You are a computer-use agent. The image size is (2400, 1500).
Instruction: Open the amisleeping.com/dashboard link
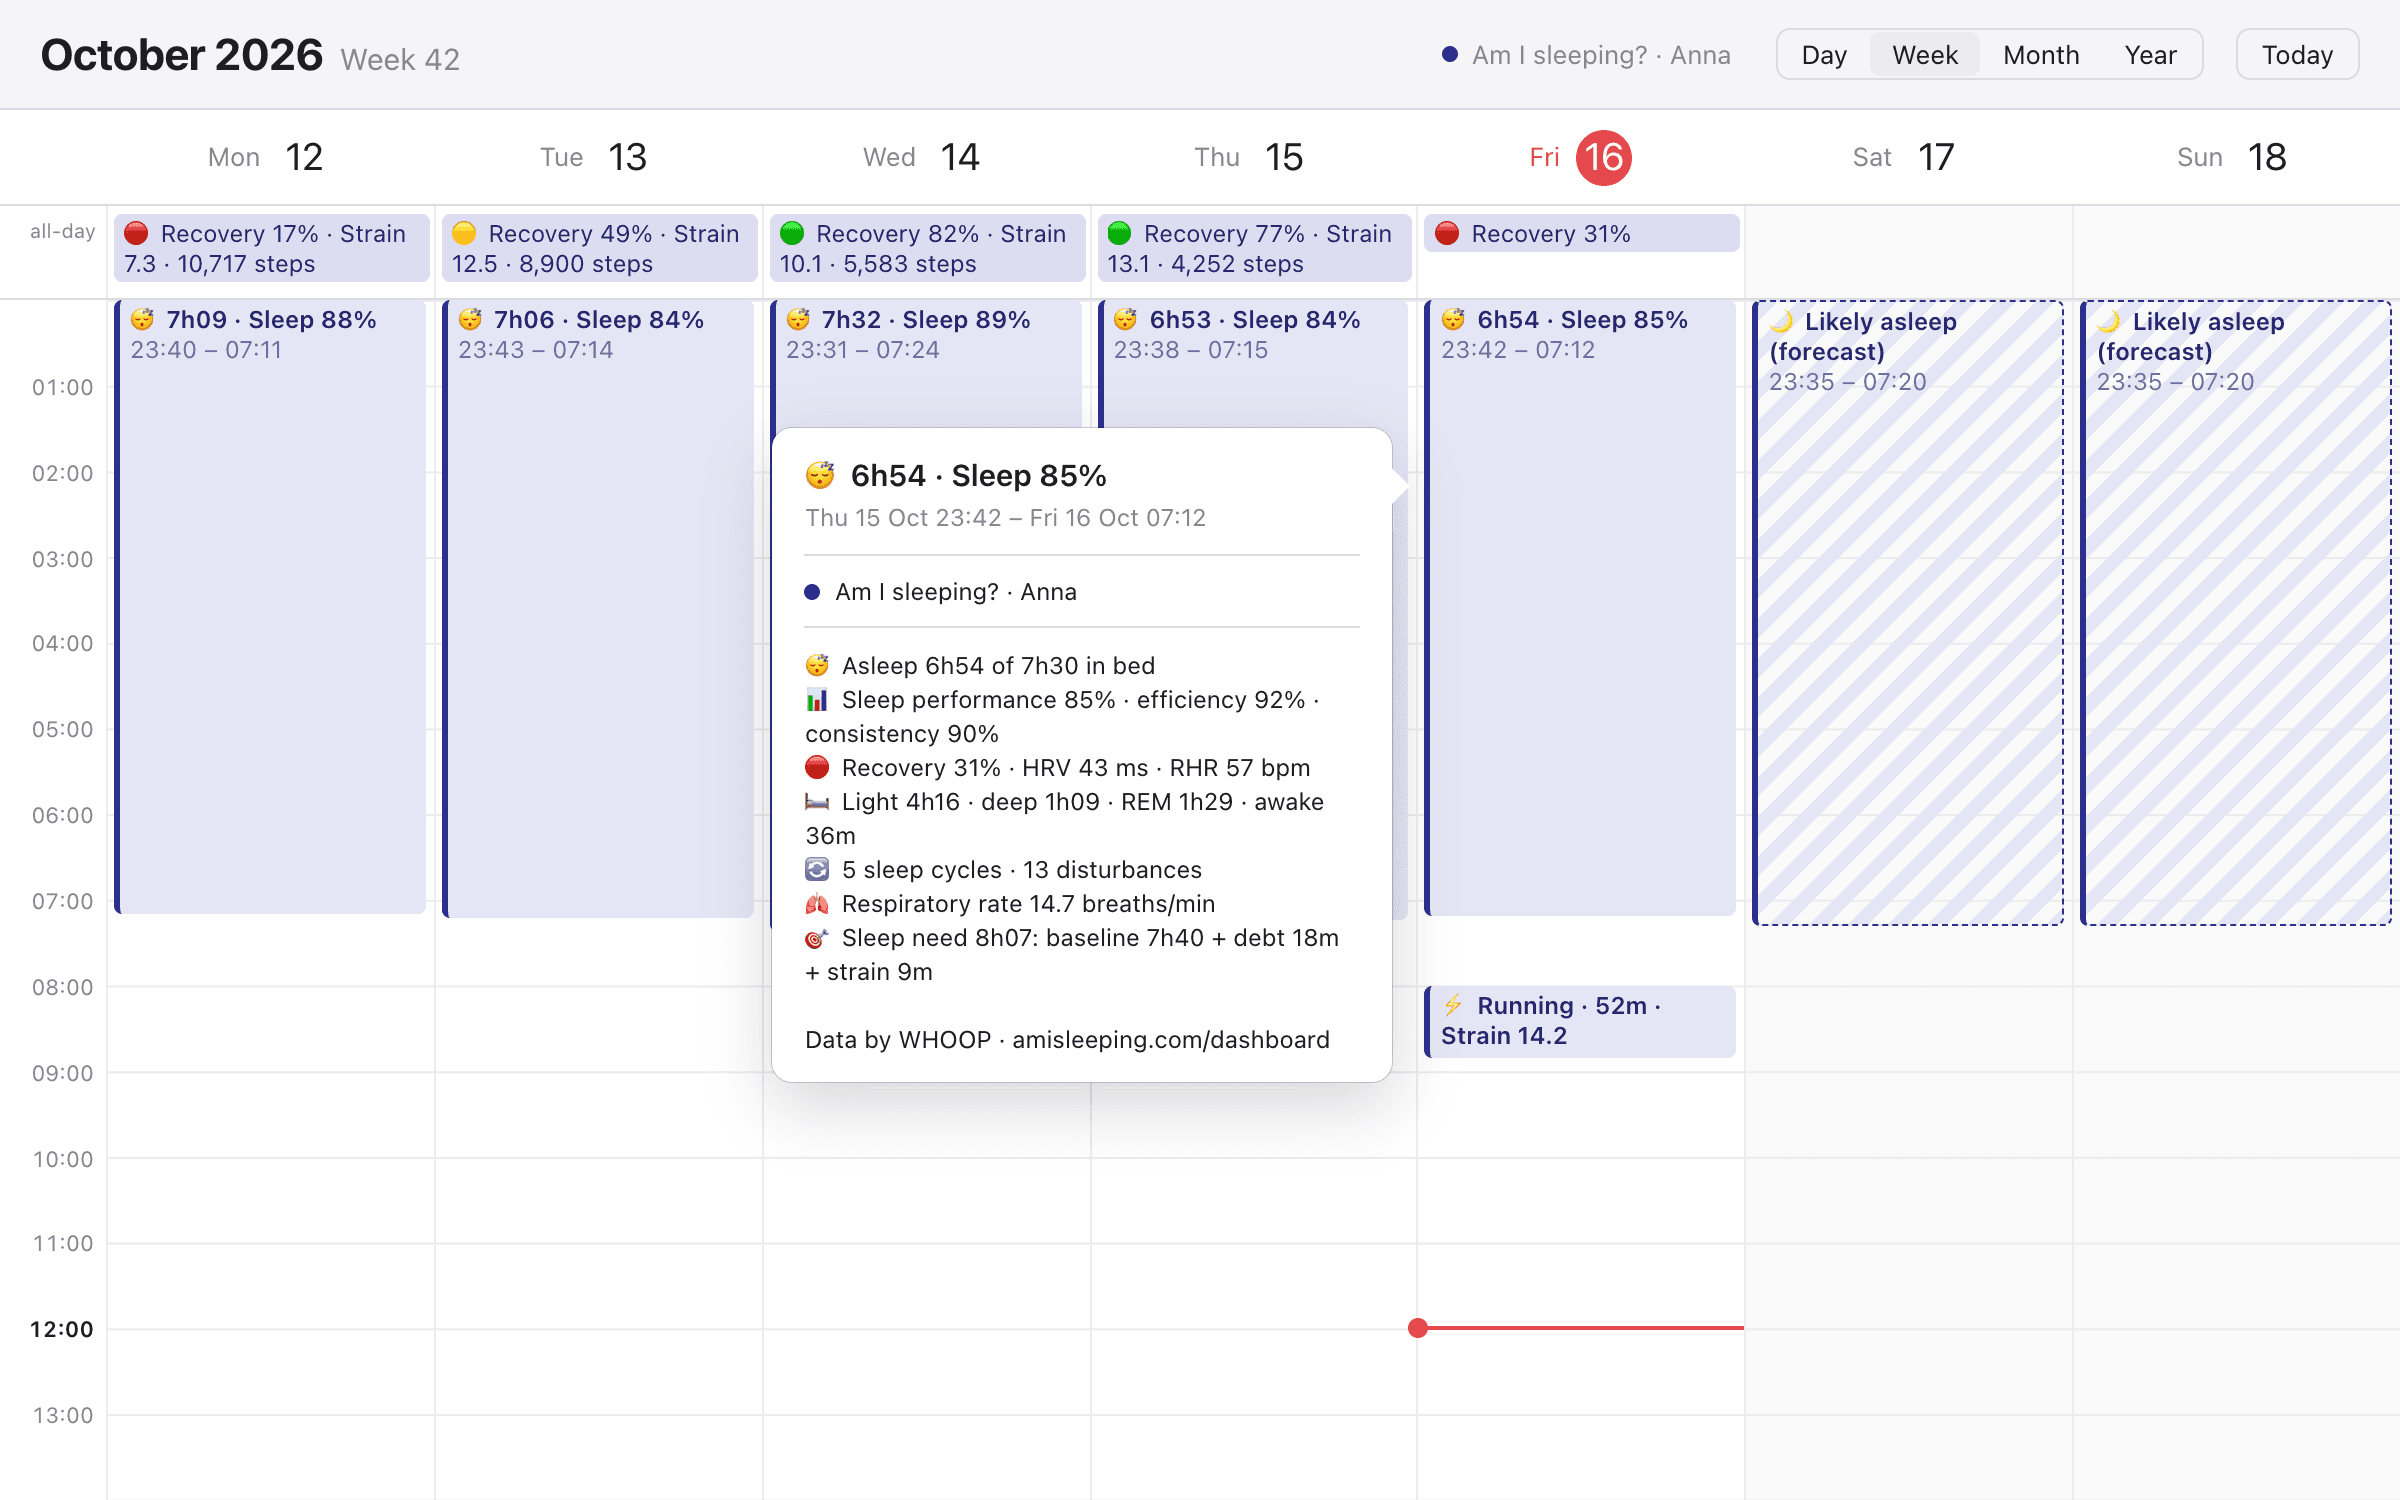[x=1171, y=1040]
